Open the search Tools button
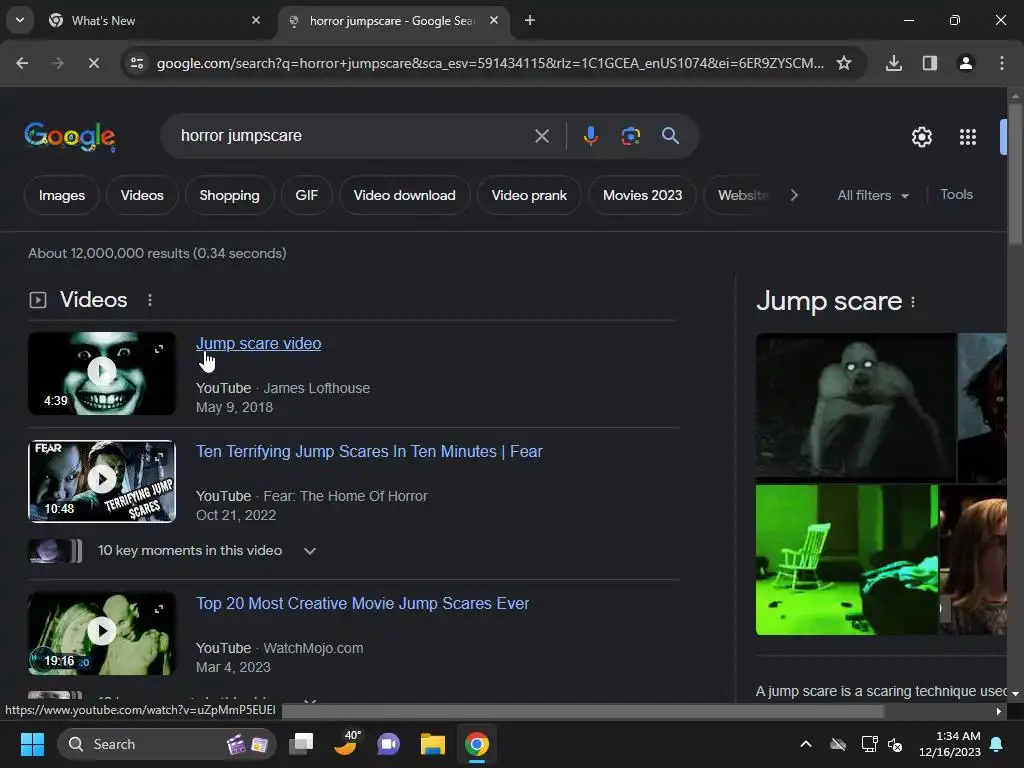The image size is (1024, 768). [x=956, y=195]
